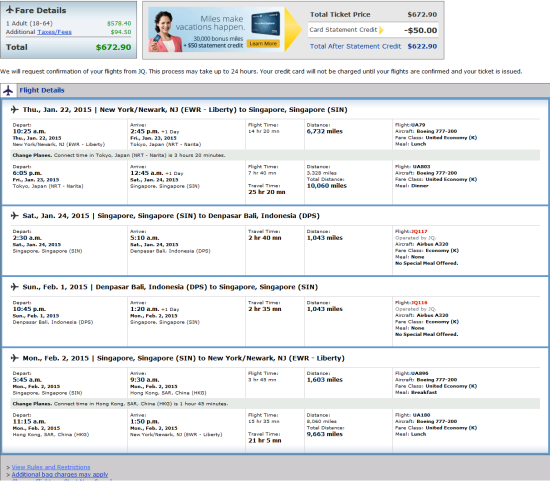Click the Hong Kong Change Planes connection notice
Screen dimensions: 550x481
tap(275, 403)
